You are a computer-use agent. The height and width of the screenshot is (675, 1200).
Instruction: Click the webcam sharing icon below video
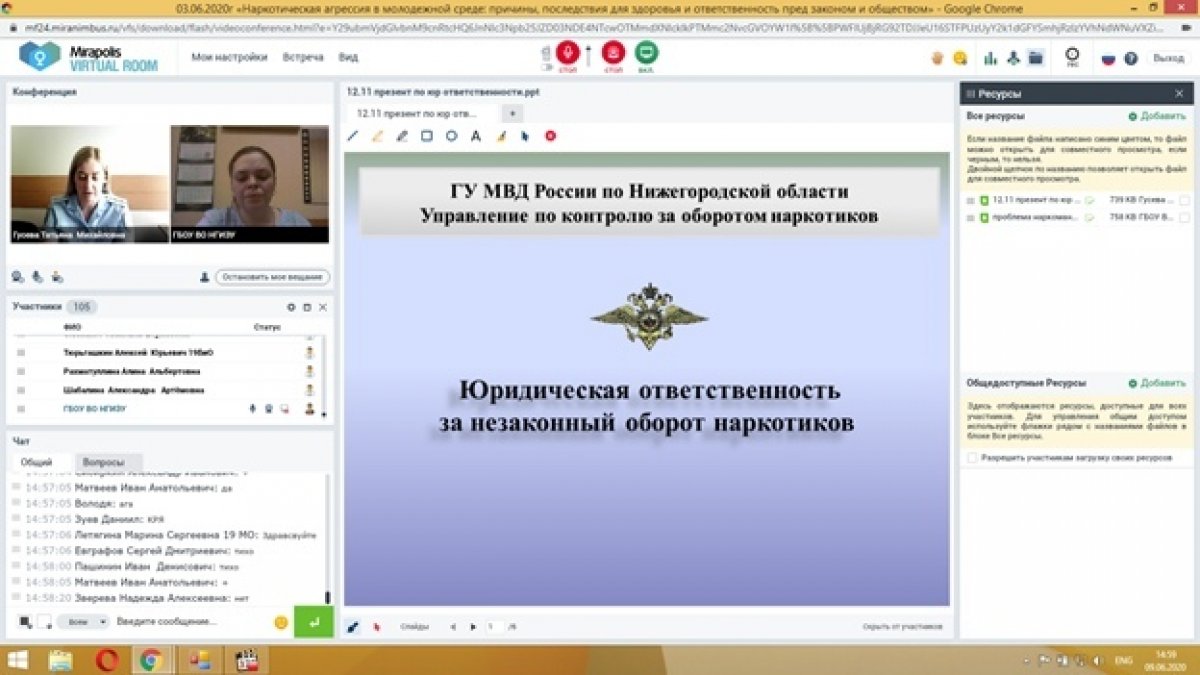coord(17,276)
